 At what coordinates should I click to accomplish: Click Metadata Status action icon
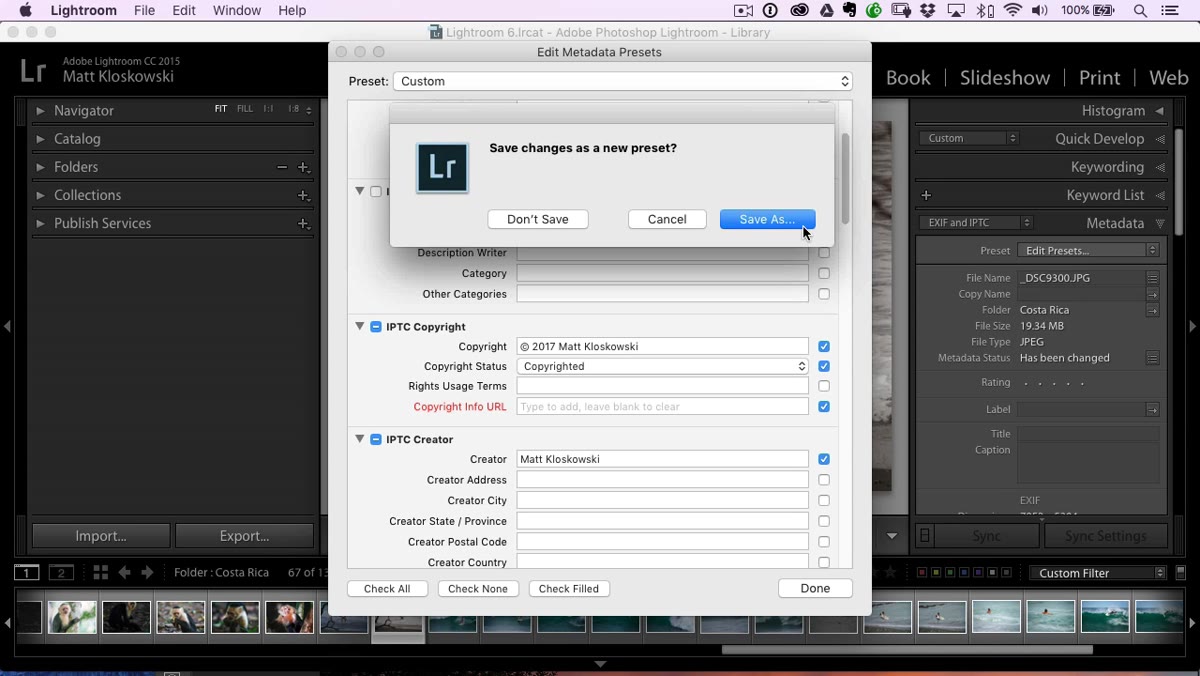(1153, 358)
